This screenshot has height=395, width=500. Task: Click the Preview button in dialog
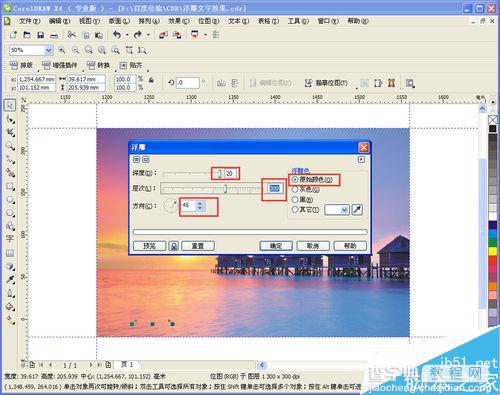pyautogui.click(x=149, y=246)
